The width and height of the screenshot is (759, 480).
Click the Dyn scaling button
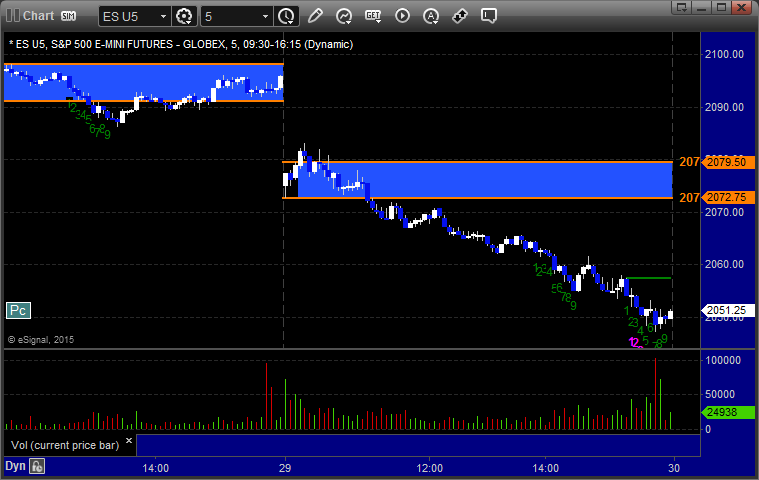(15, 466)
